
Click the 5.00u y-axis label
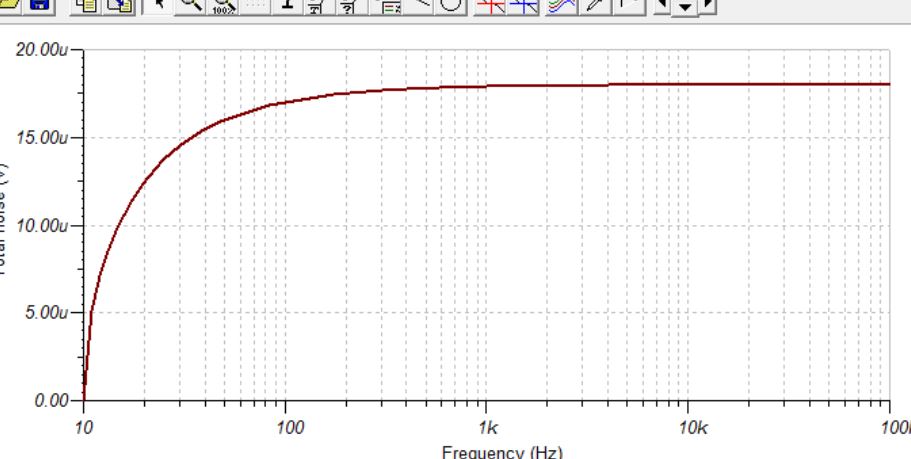click(46, 313)
